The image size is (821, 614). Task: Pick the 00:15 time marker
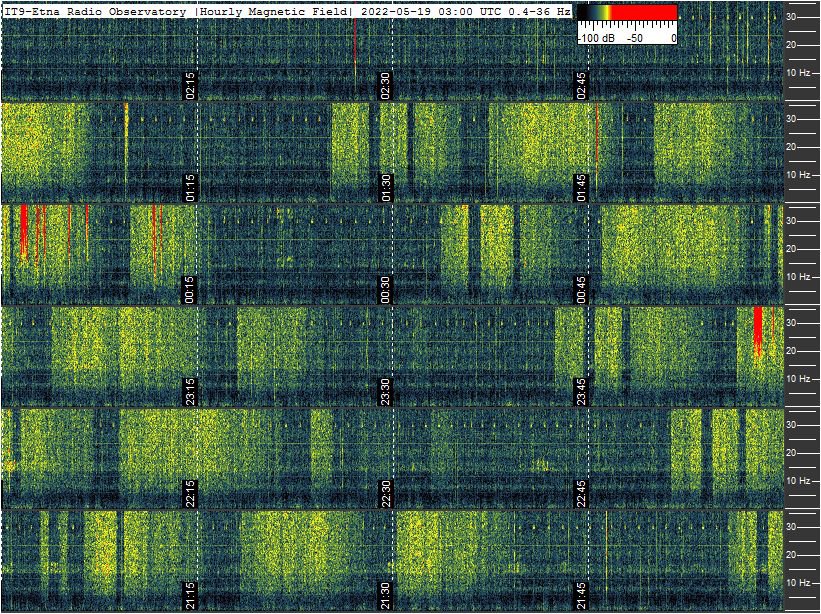pyautogui.click(x=190, y=289)
